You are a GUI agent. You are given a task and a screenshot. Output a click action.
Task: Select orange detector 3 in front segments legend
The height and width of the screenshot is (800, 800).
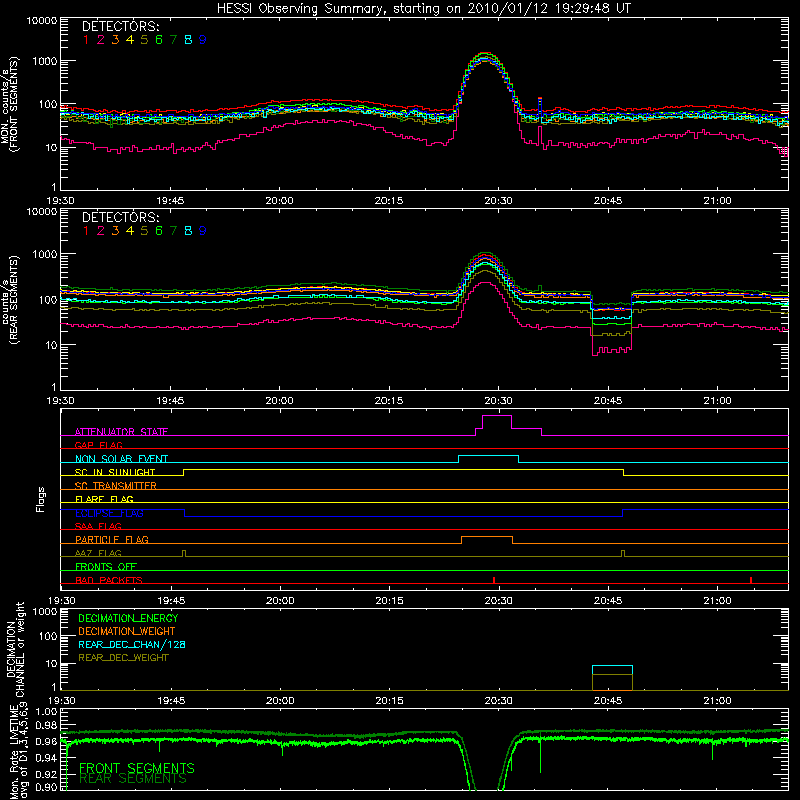point(115,40)
